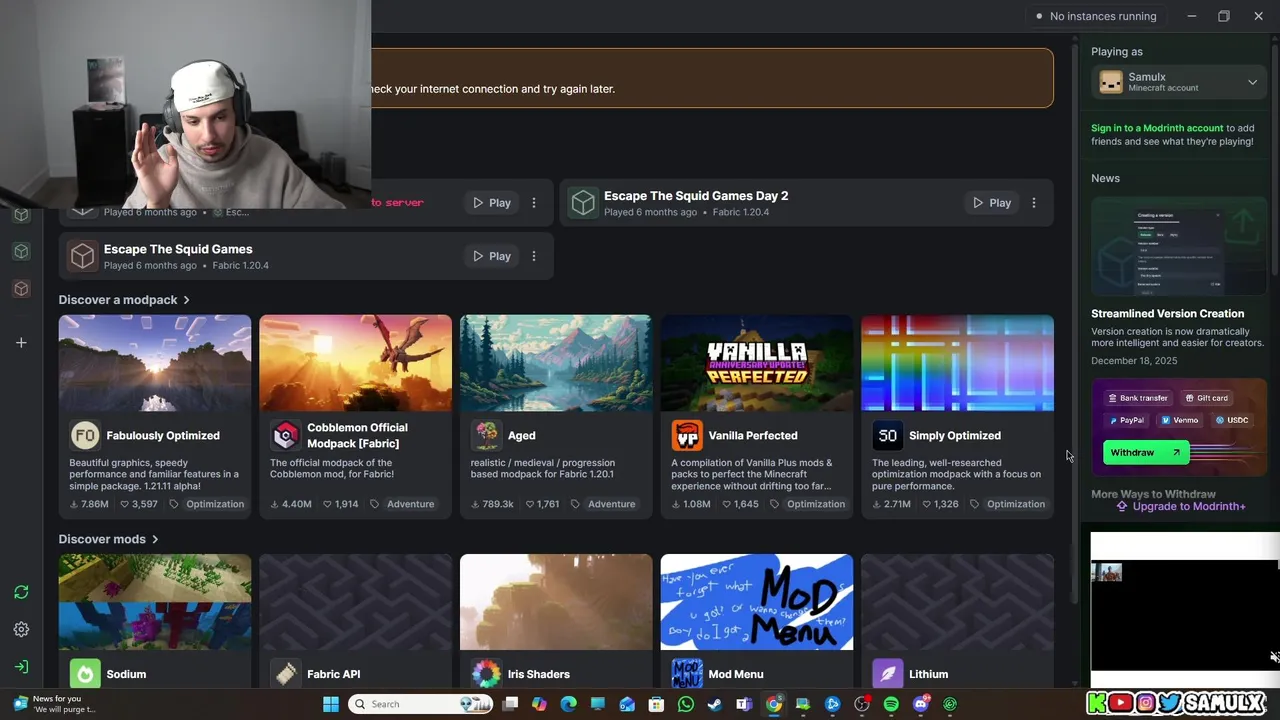Expand the Samulx account dropdown
Image resolution: width=1280 pixels, height=720 pixels.
[x=1252, y=82]
